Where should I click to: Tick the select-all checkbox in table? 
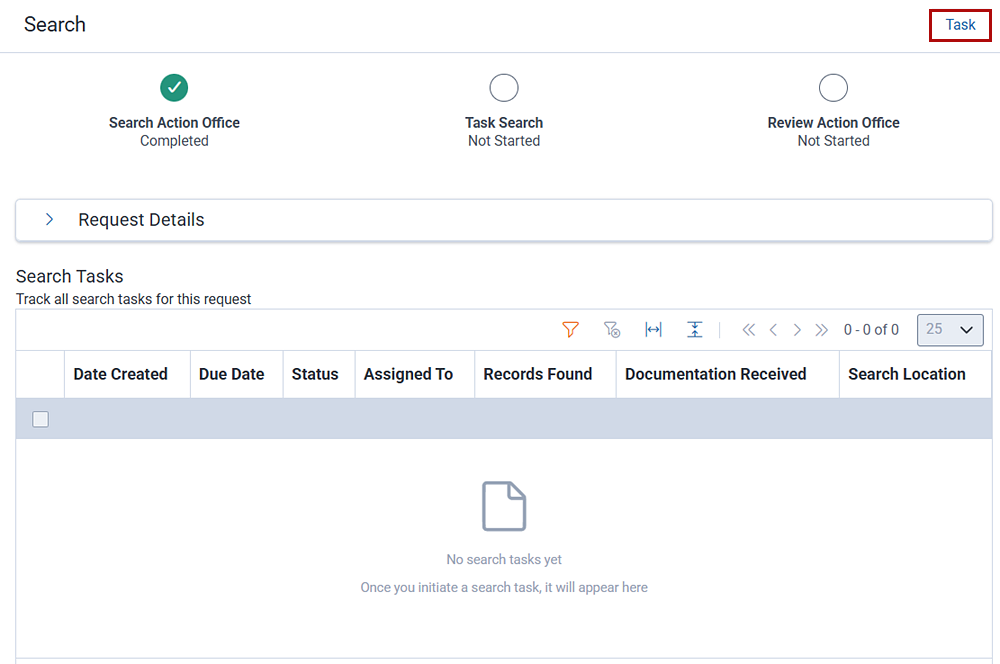[40, 419]
